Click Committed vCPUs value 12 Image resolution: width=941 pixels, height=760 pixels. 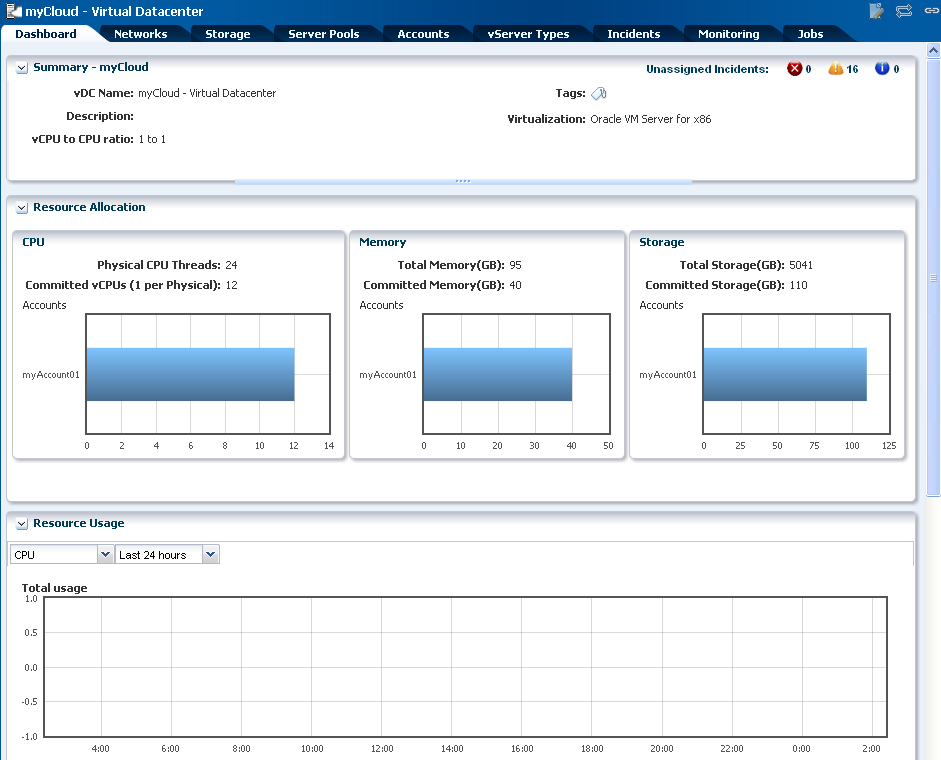click(x=231, y=285)
